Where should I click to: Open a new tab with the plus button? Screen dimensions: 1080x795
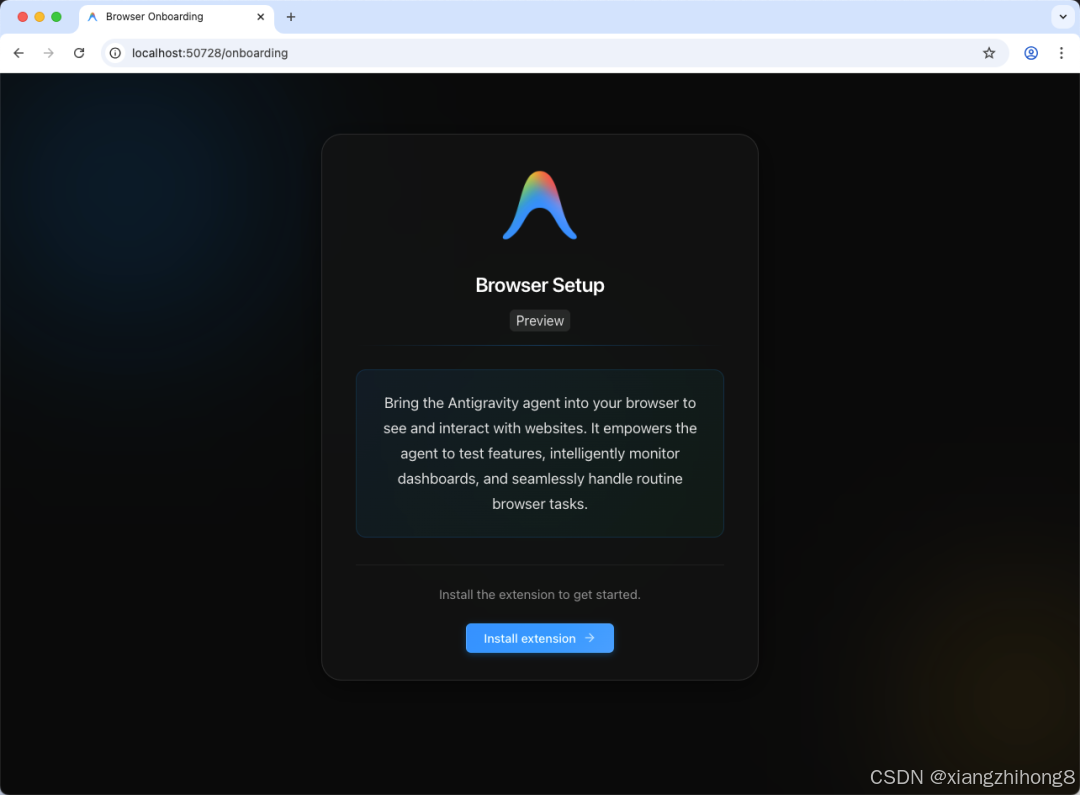click(x=291, y=17)
